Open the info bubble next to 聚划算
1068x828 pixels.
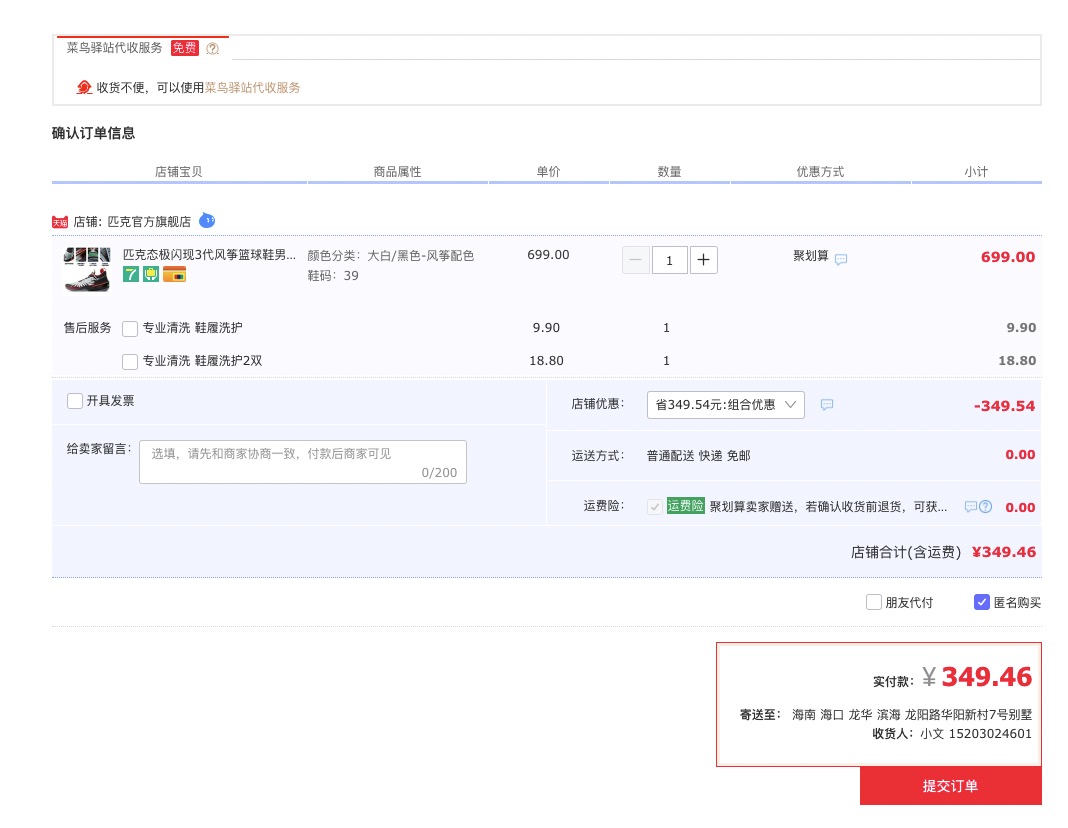[x=841, y=259]
